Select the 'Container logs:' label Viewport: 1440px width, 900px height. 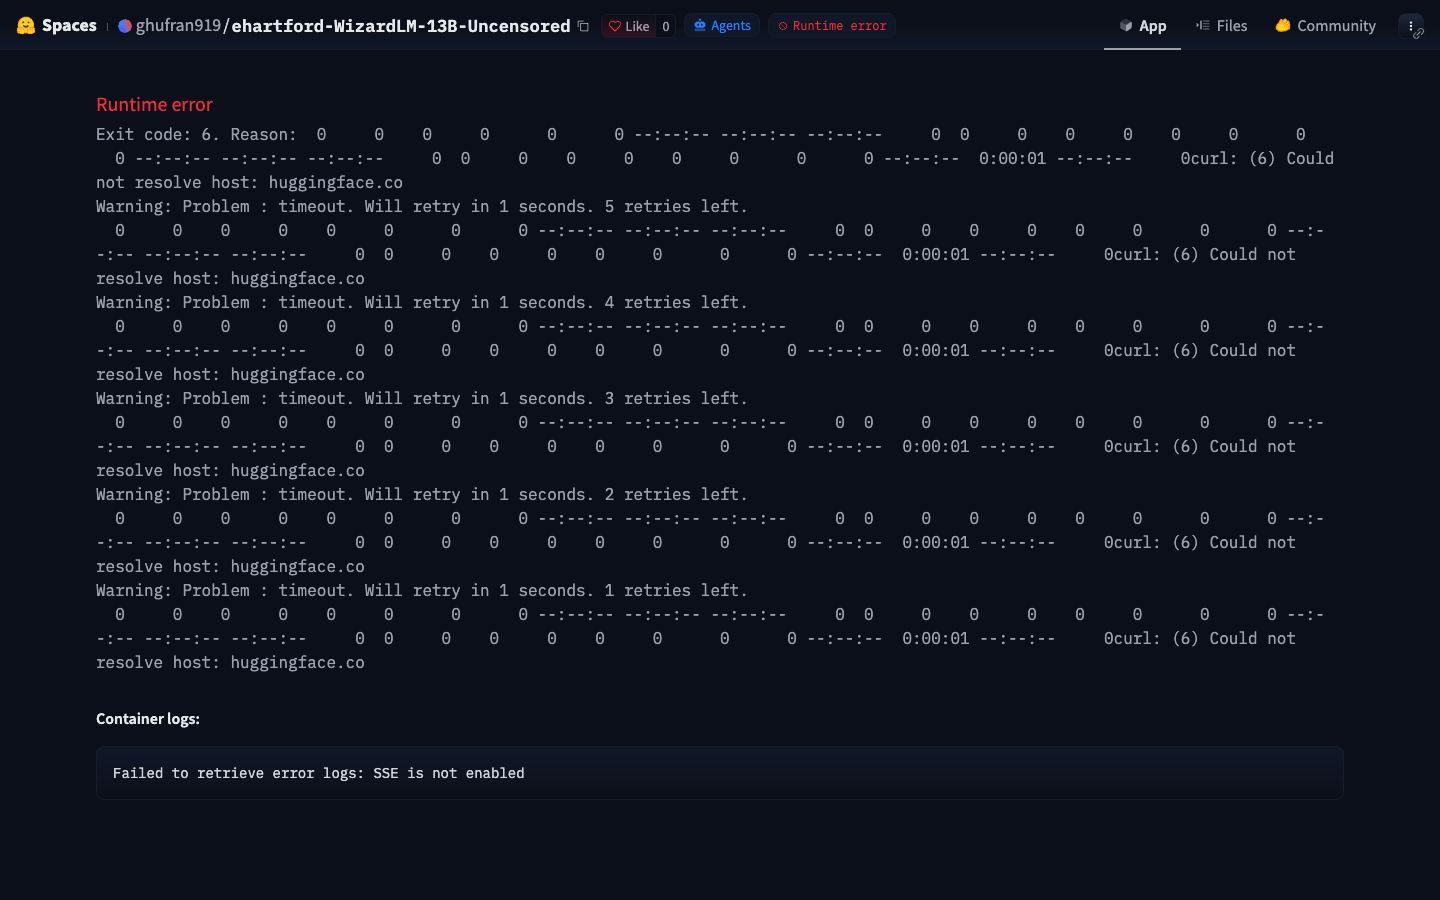[148, 718]
